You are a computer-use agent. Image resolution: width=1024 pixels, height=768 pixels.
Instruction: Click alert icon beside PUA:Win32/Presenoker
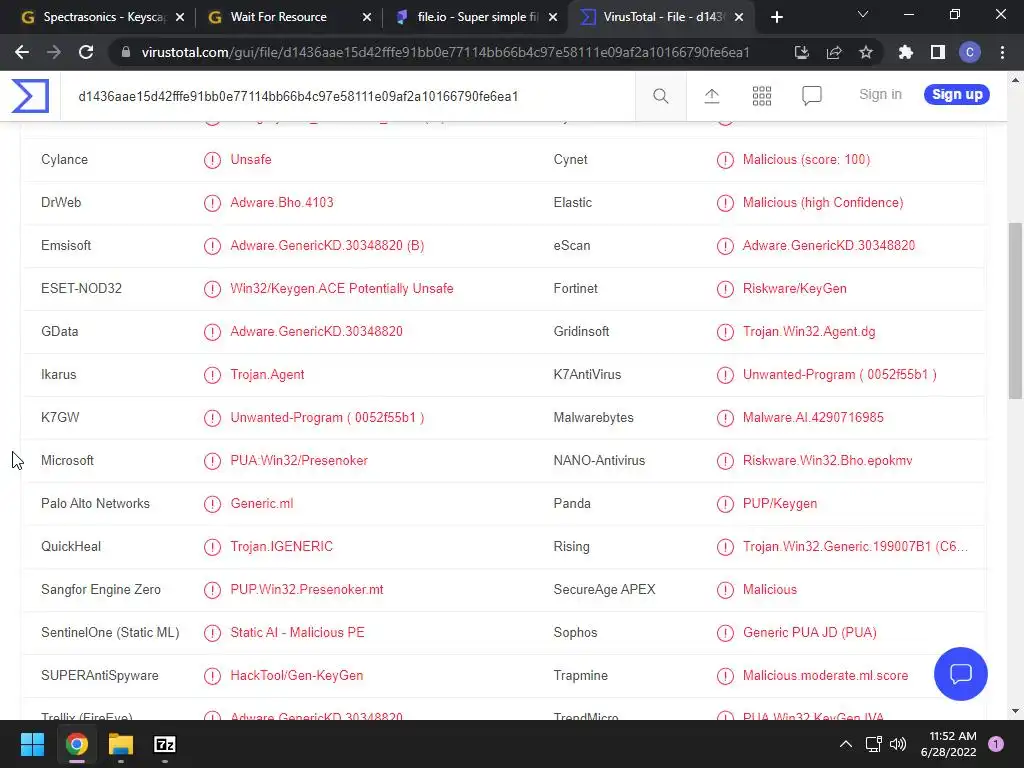click(x=212, y=461)
